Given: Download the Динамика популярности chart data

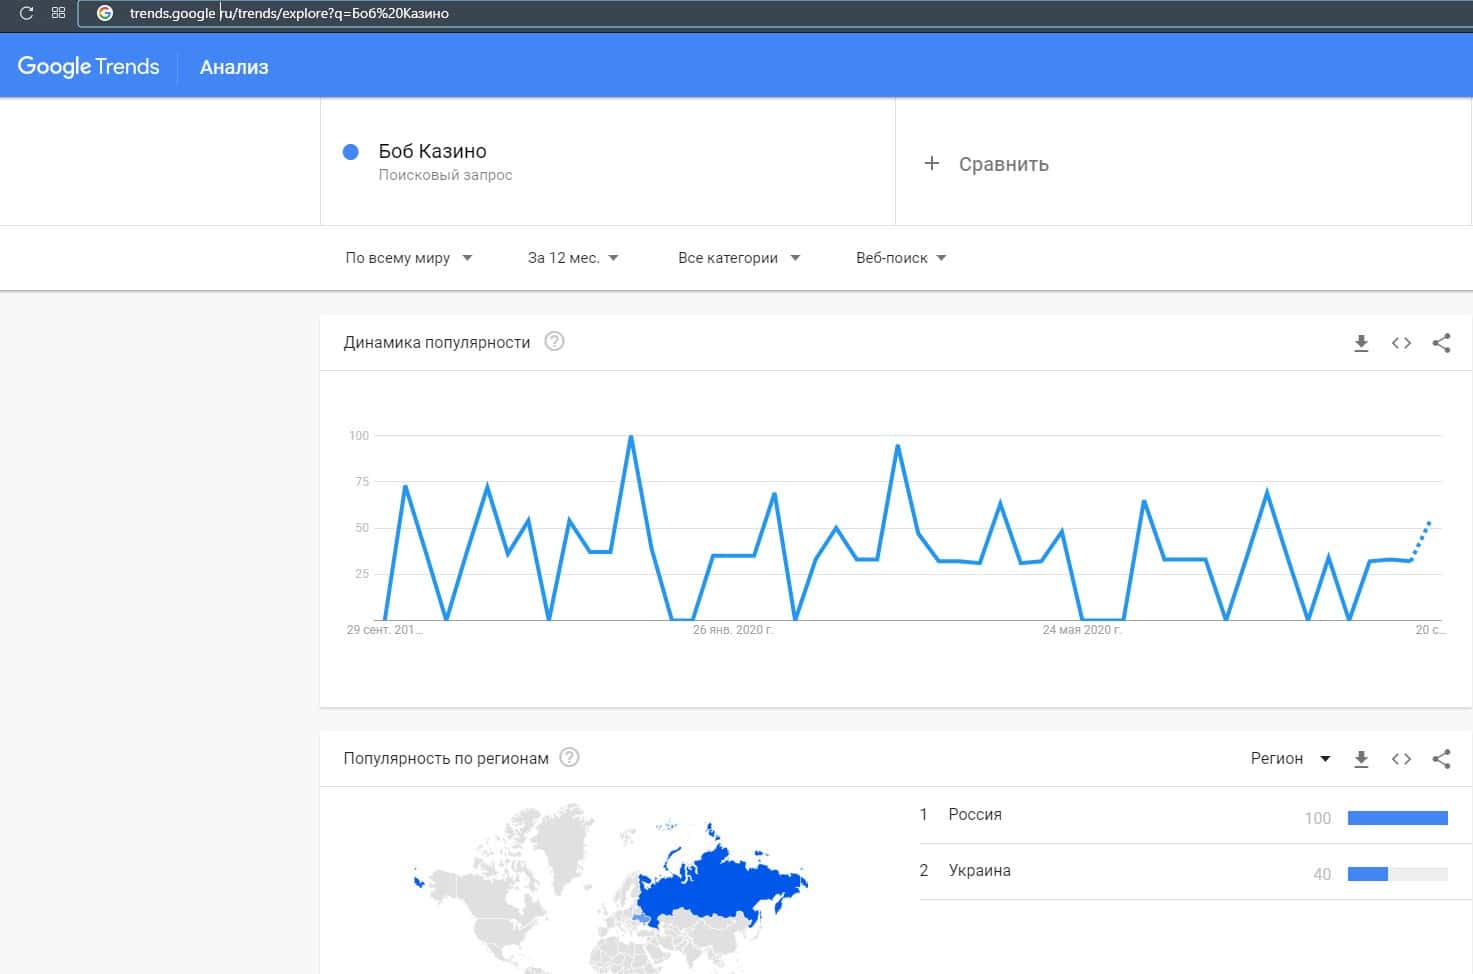Looking at the screenshot, I should point(1361,343).
